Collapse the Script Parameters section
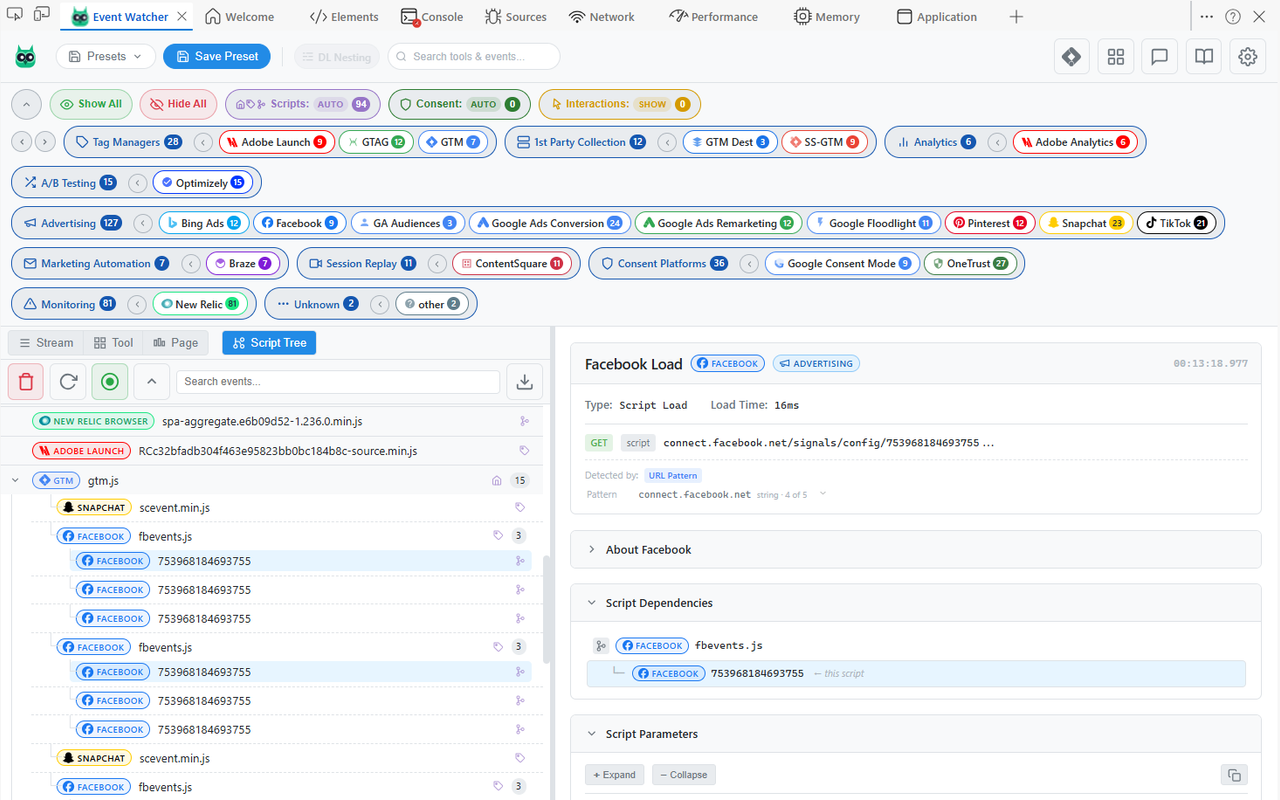This screenshot has height=800, width=1280. [915, 734]
